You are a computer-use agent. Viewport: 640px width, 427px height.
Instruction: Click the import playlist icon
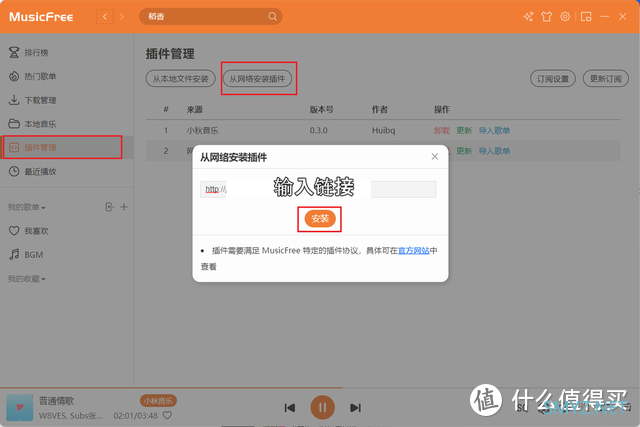coord(109,207)
